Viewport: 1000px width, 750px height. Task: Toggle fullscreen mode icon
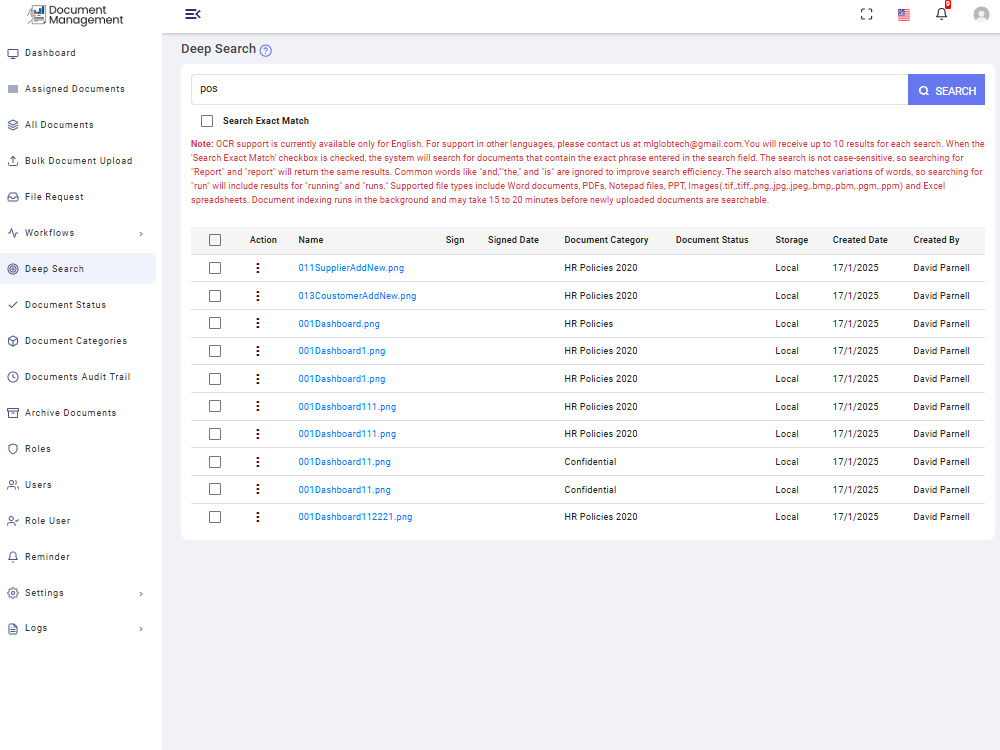tap(866, 14)
